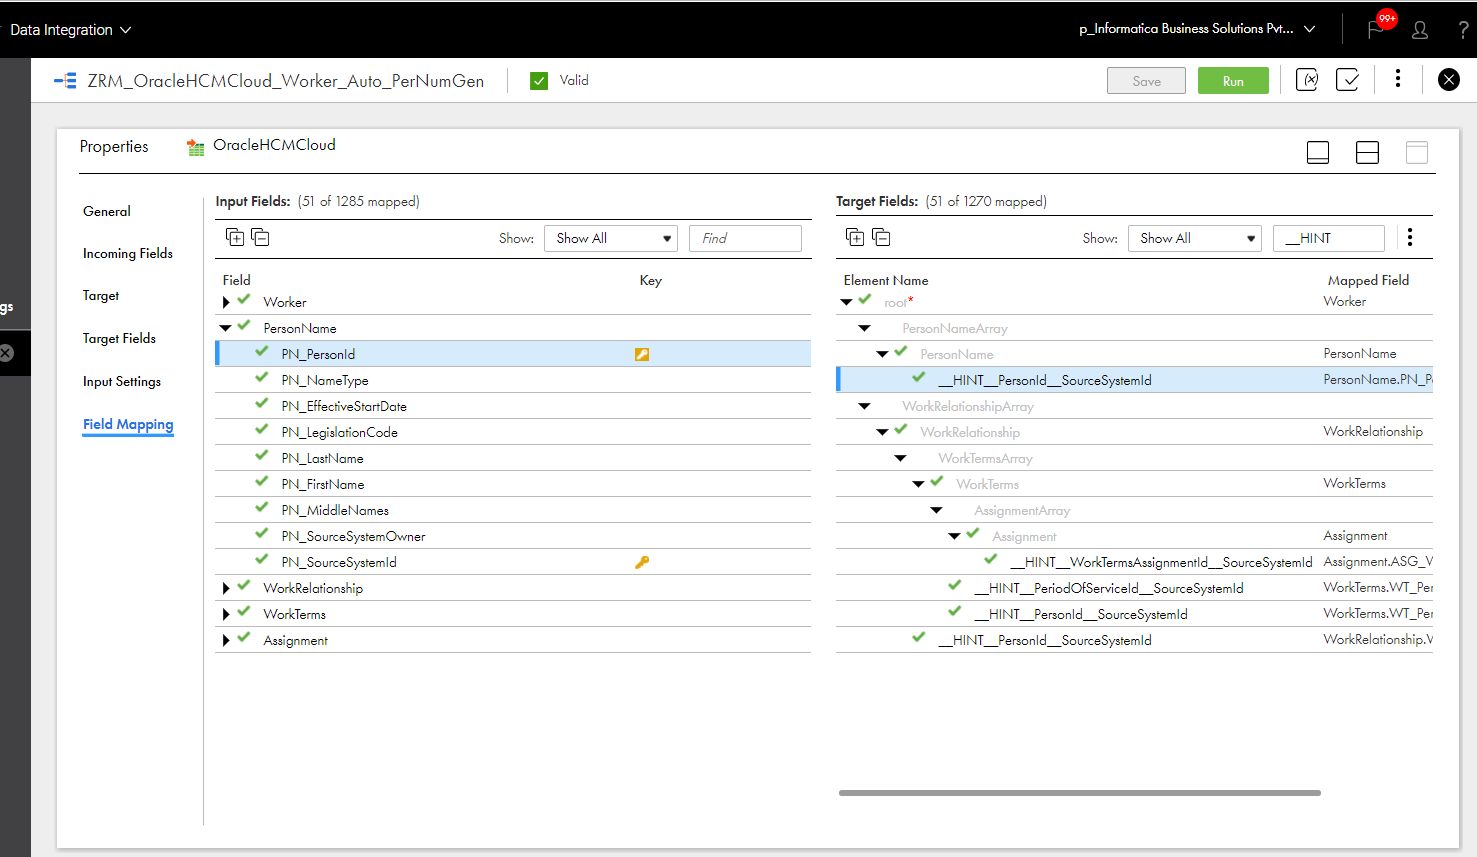Expand the WorkTerms input group
This screenshot has height=857, width=1477.
(x=226, y=614)
